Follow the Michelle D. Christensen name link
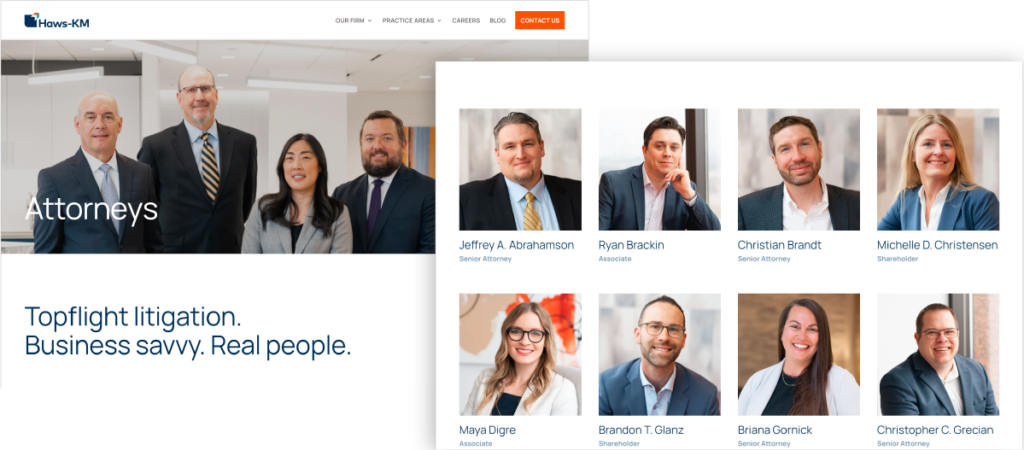 [937, 246]
